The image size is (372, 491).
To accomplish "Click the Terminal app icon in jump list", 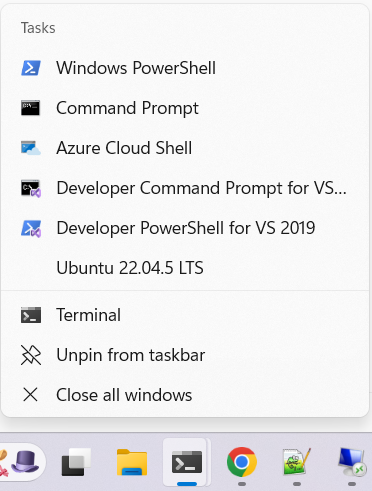I will pyautogui.click(x=31, y=315).
